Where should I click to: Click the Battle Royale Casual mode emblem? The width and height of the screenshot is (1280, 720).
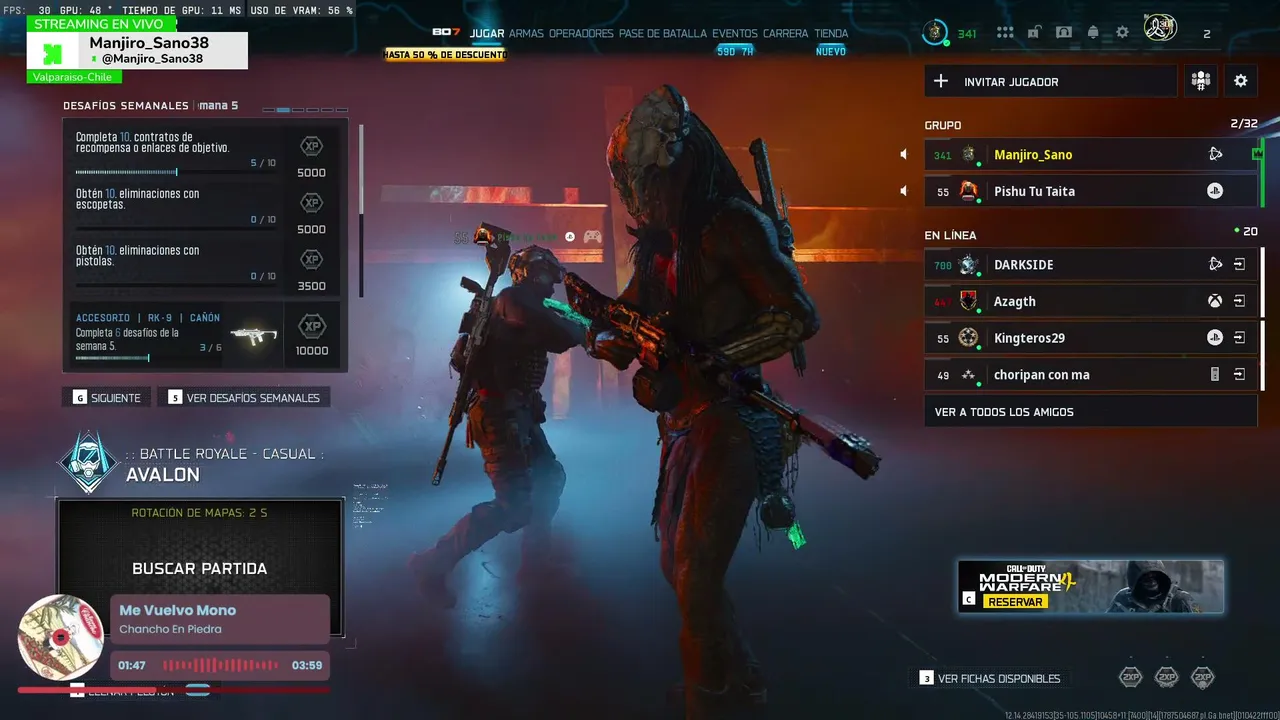coord(89,463)
